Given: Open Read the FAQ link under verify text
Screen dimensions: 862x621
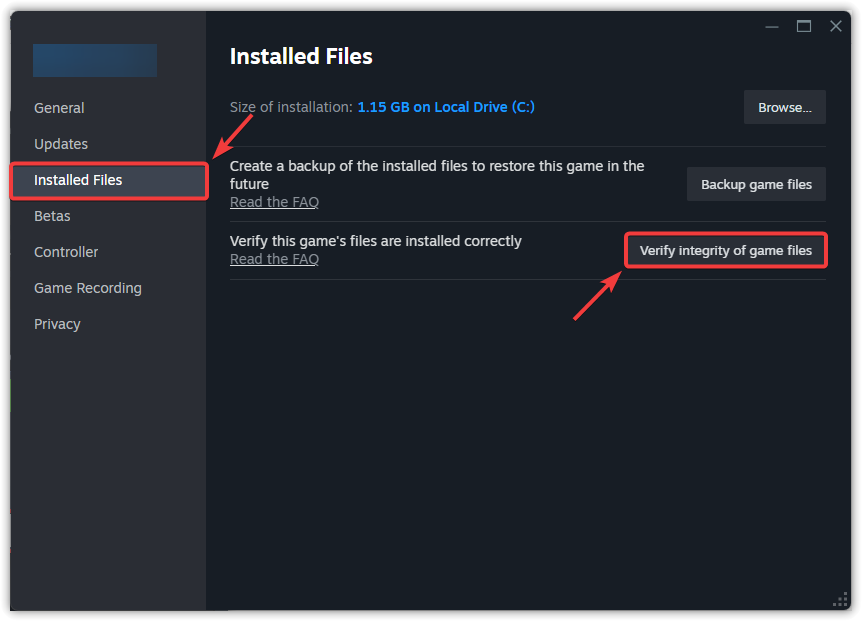Looking at the screenshot, I should [x=274, y=259].
